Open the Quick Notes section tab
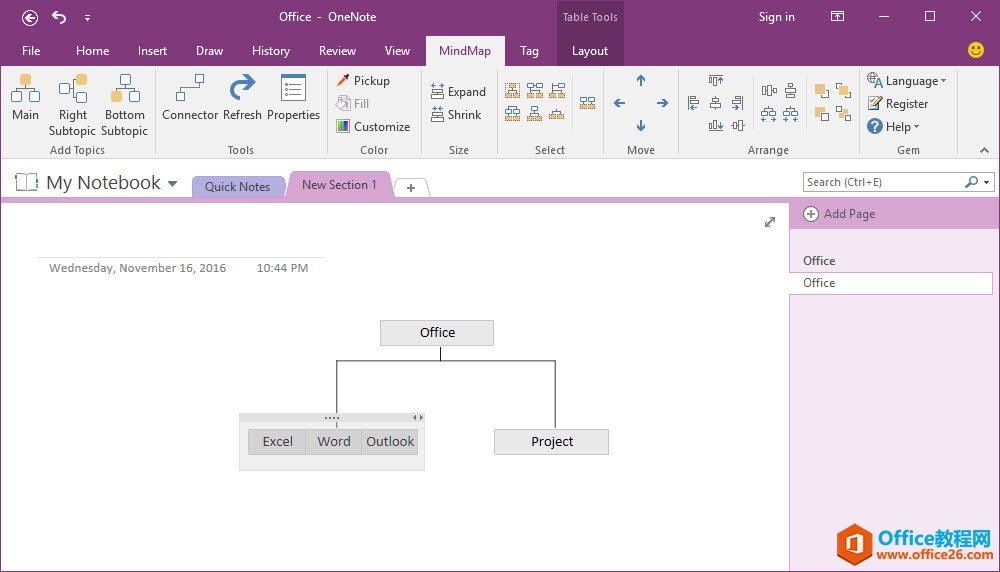The height and width of the screenshot is (572, 1000). pos(237,187)
